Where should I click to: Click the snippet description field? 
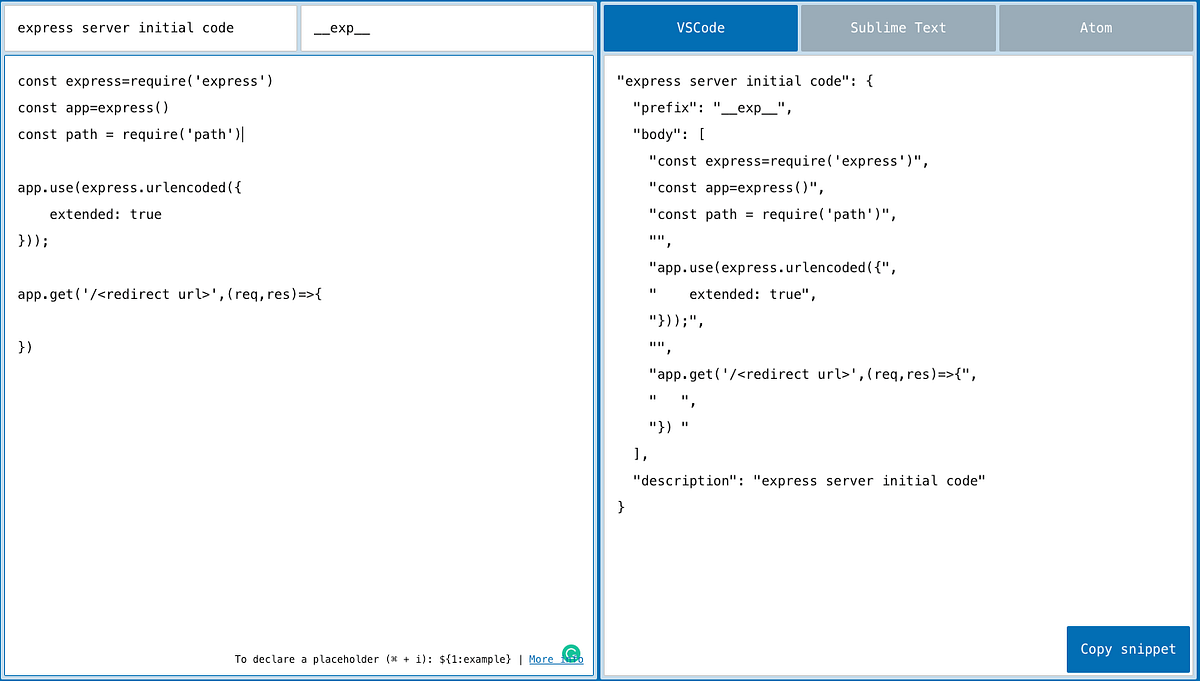150,27
